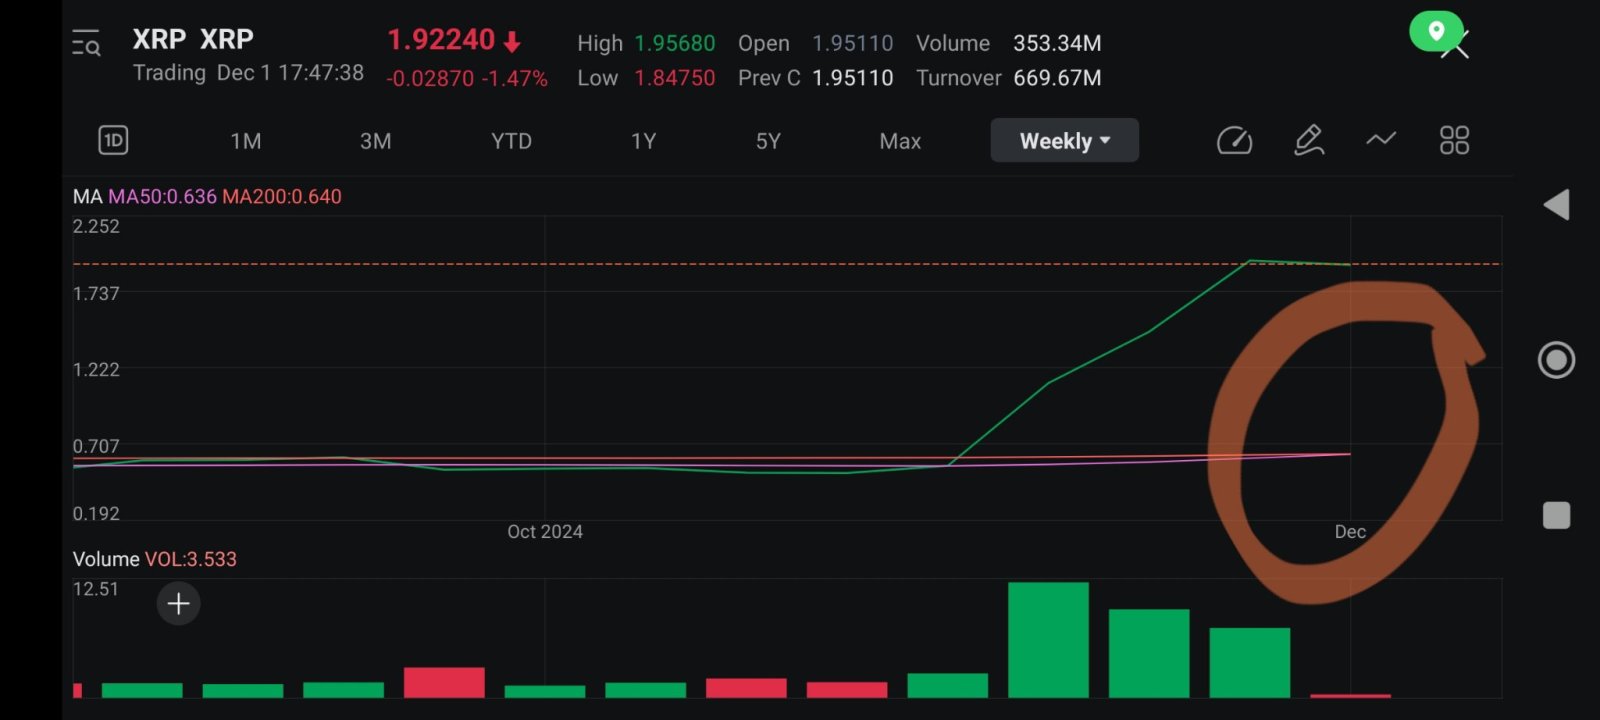Tap the 0.192 price axis label
Image resolution: width=1600 pixels, height=720 pixels.
click(96, 513)
